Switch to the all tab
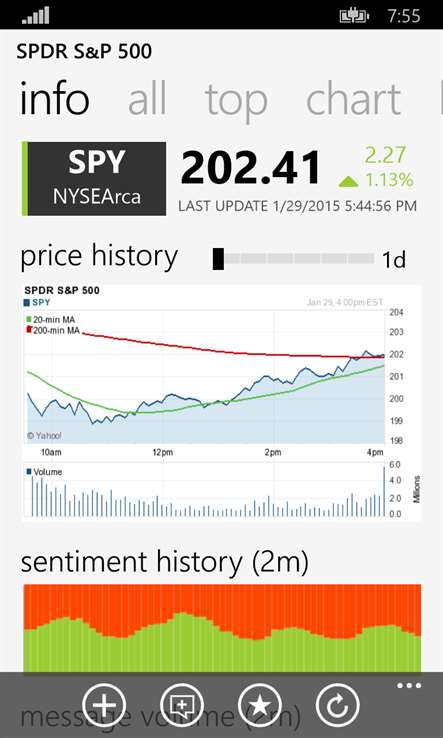The width and height of the screenshot is (443, 738). [x=147, y=98]
